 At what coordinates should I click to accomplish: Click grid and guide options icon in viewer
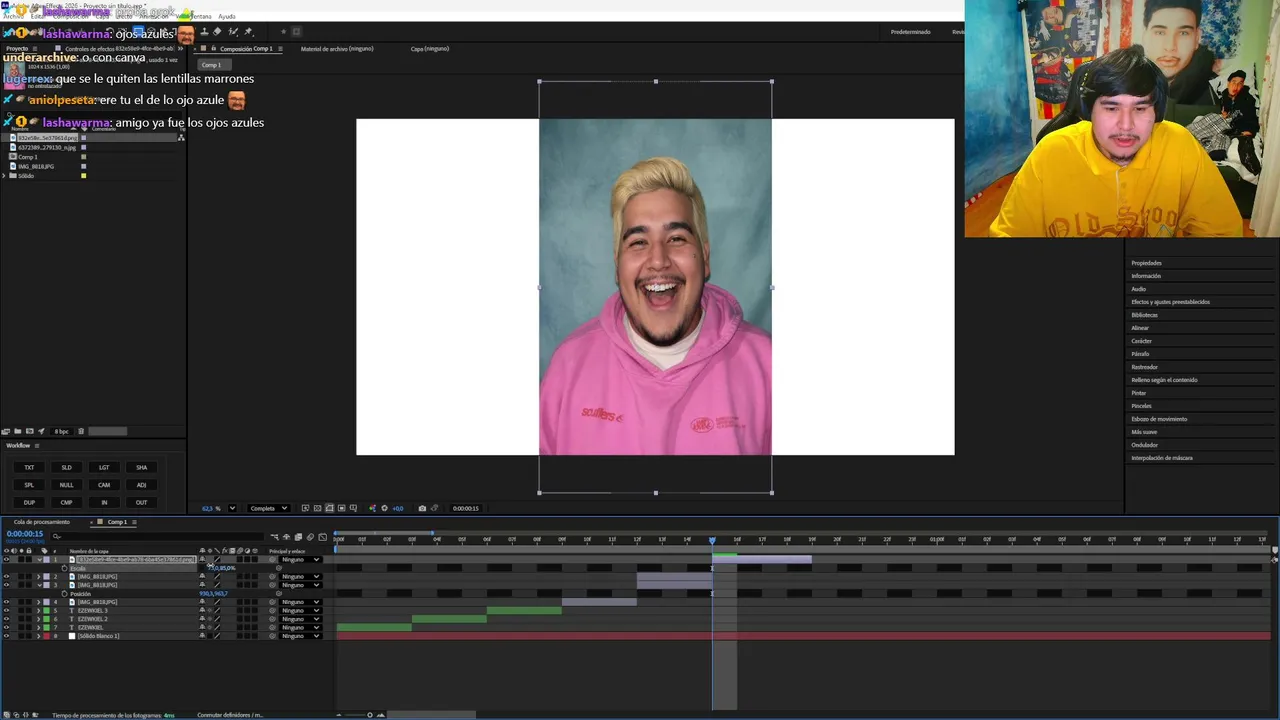tap(353, 508)
